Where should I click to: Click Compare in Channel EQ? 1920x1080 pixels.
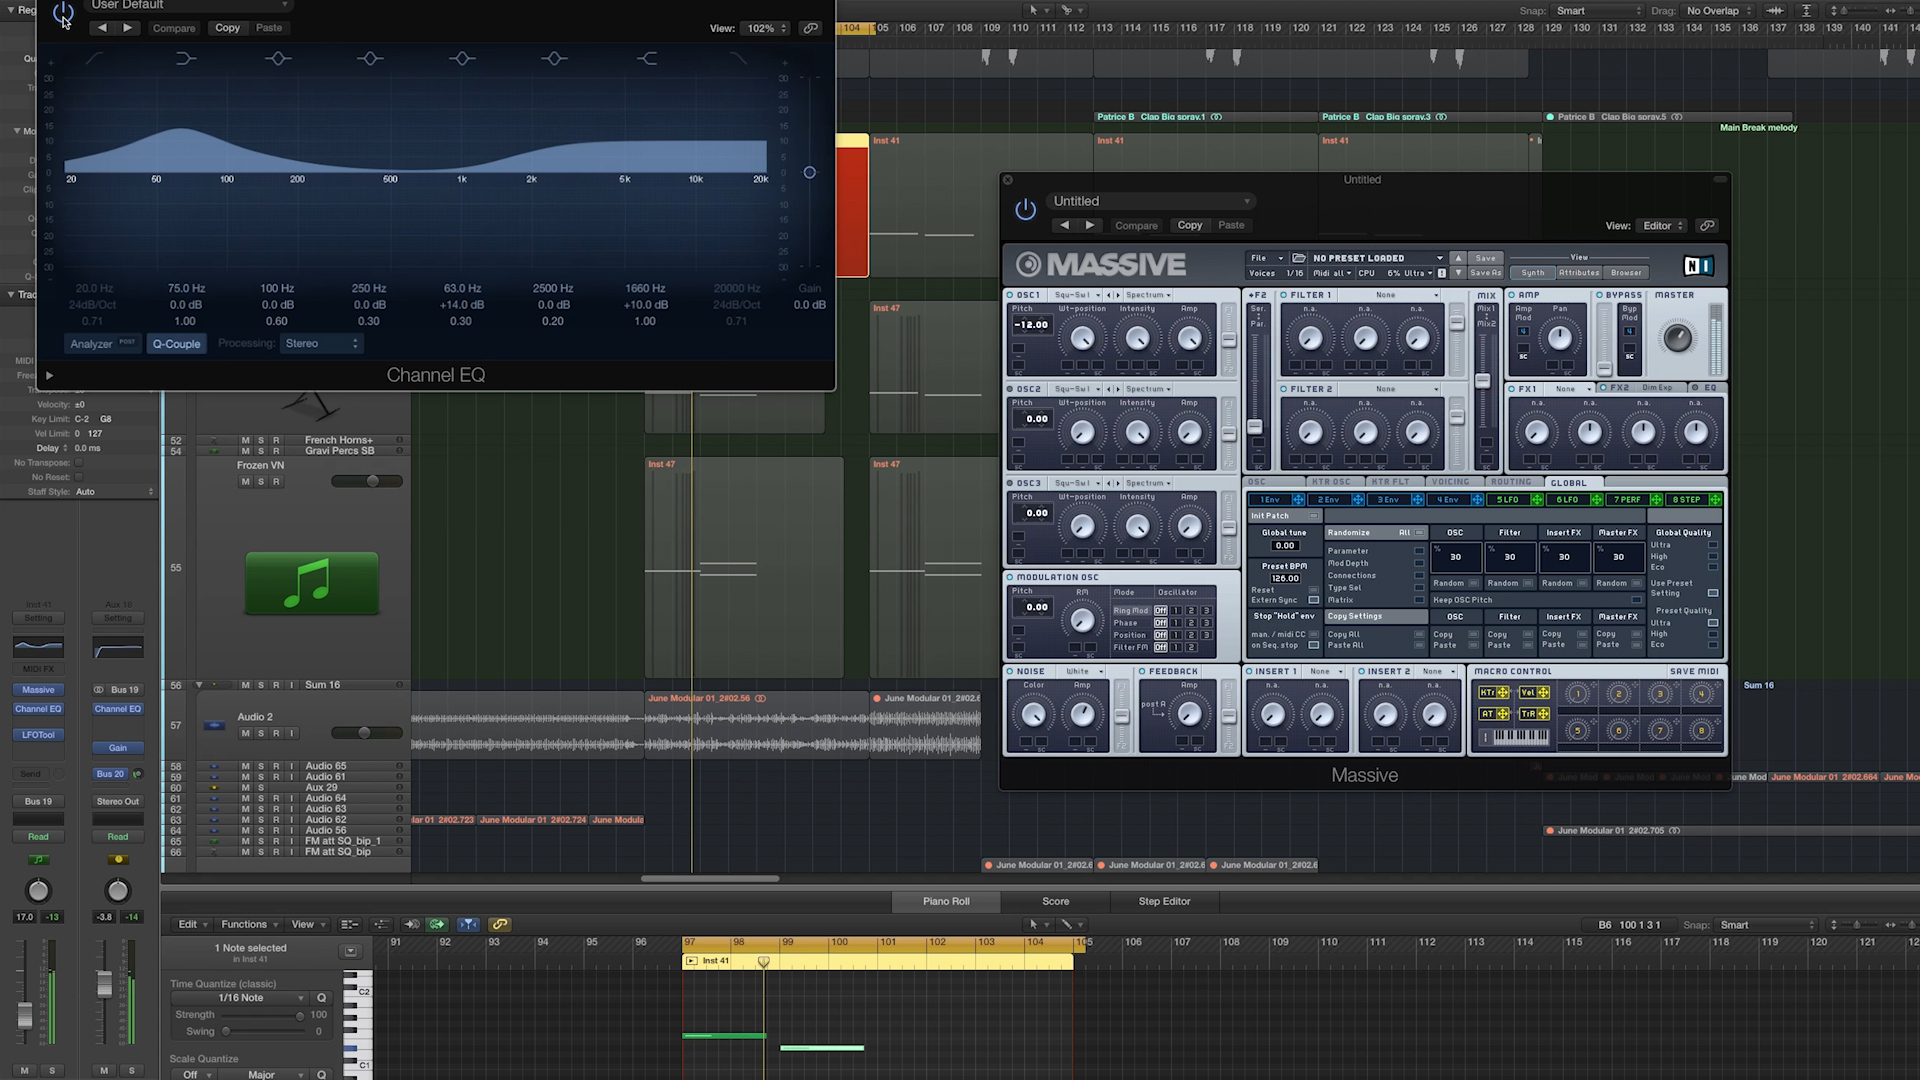pyautogui.click(x=174, y=29)
